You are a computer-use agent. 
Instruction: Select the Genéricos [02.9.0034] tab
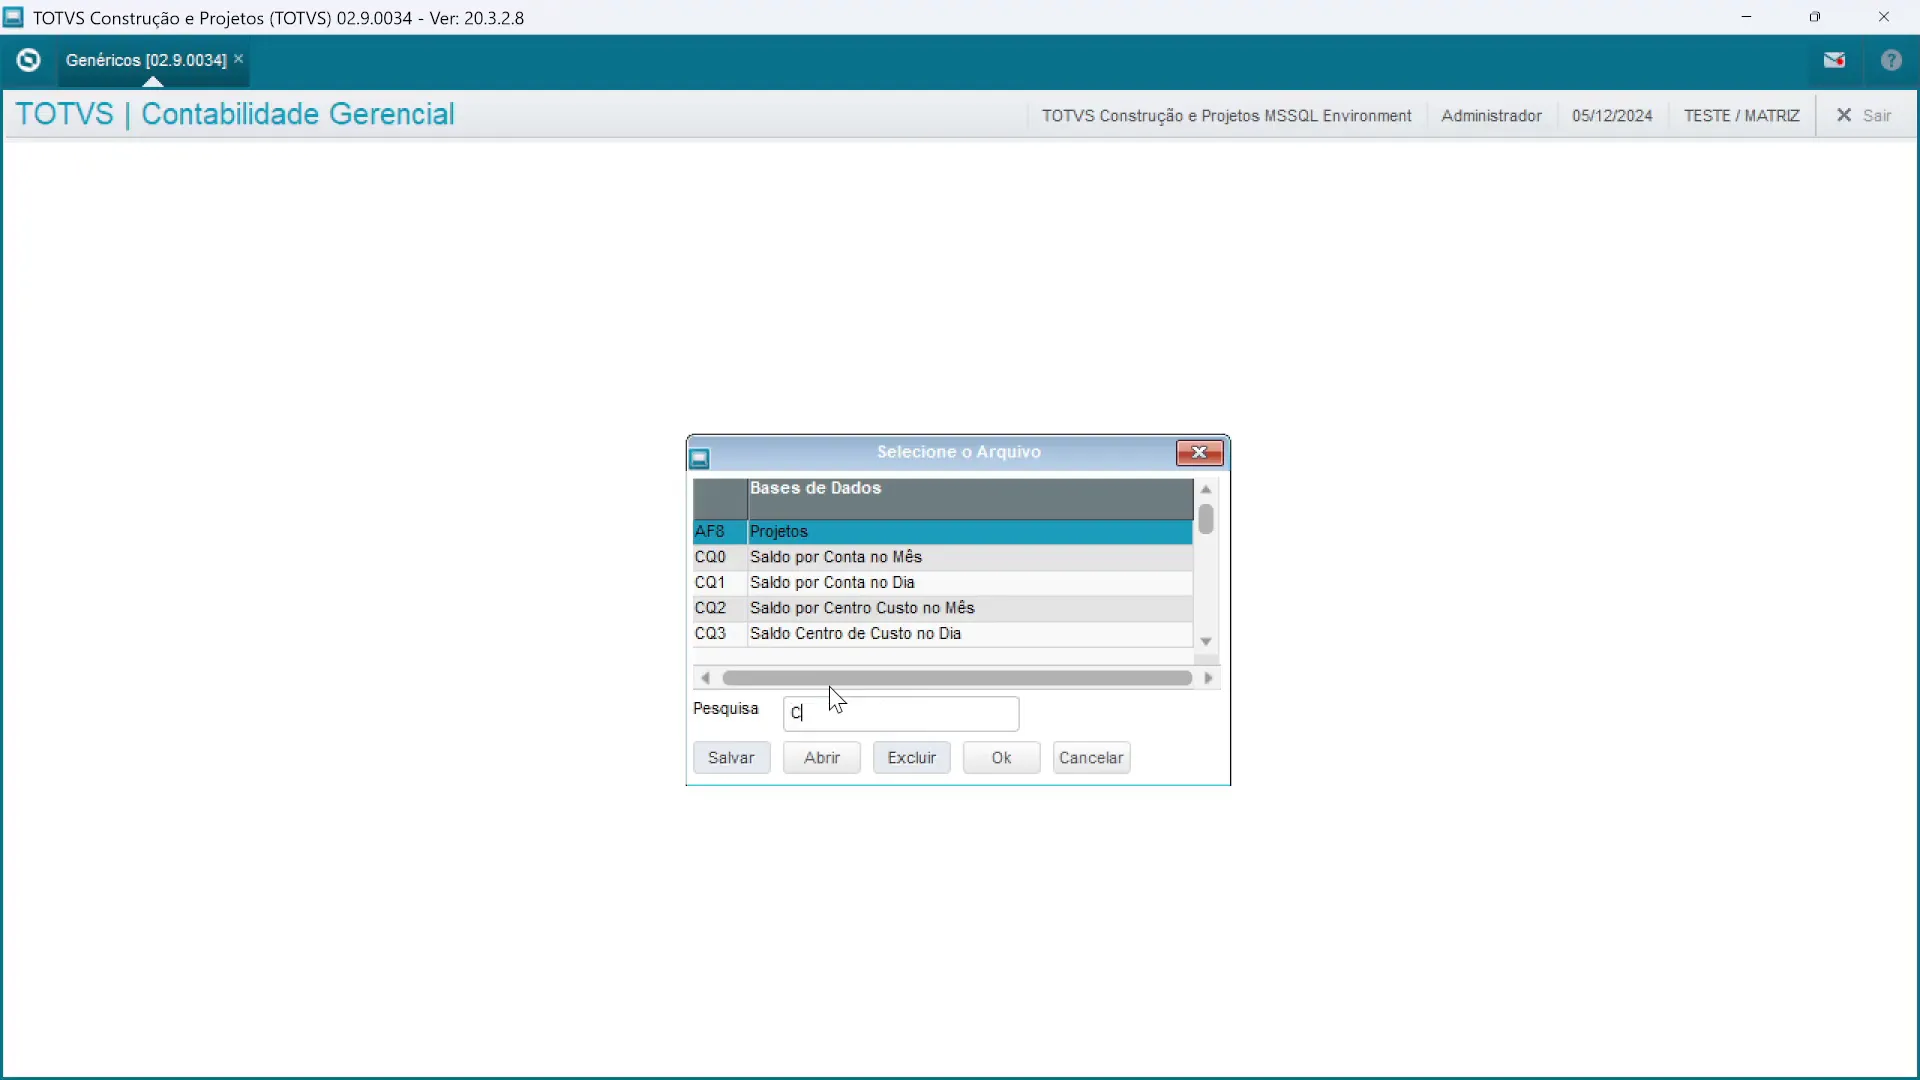[x=146, y=61]
